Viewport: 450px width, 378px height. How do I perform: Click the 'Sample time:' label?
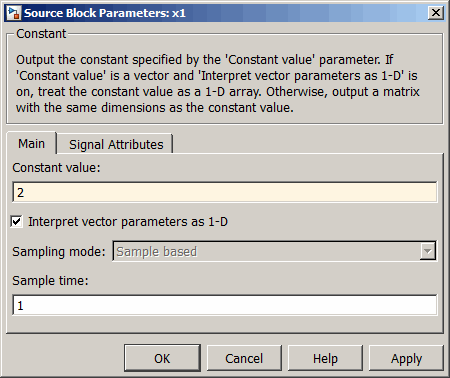(x=50, y=281)
